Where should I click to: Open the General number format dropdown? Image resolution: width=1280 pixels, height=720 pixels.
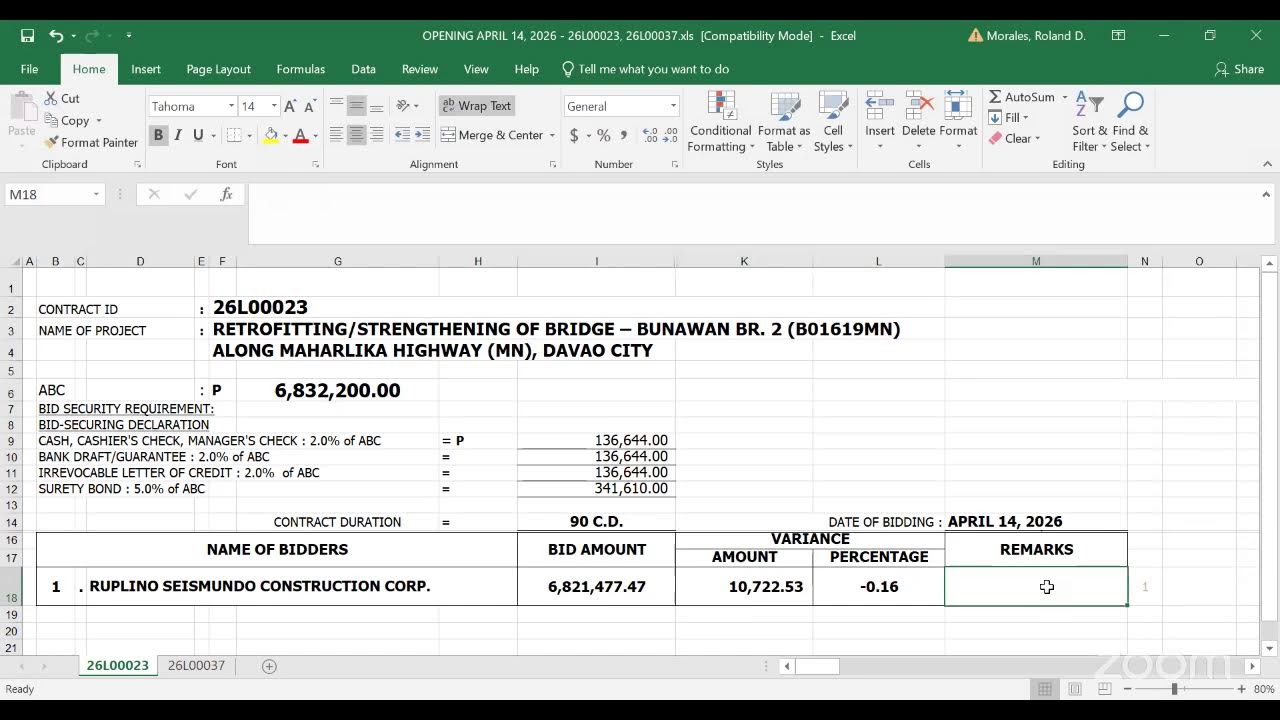point(673,106)
